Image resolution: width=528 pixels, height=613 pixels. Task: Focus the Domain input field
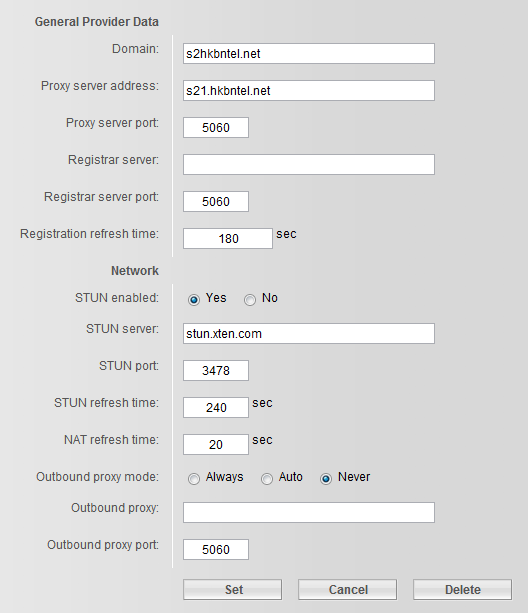point(309,54)
